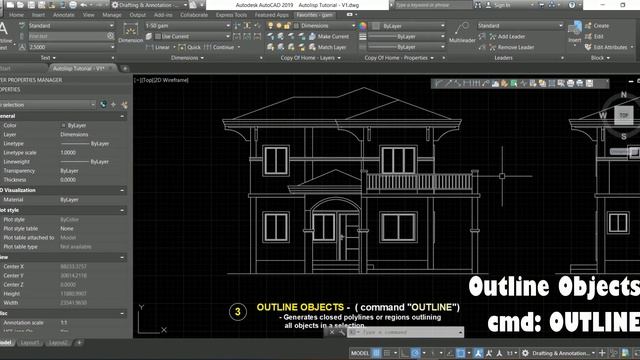Click the find text search icon
Screen dimensions: 640x360
[110, 36]
